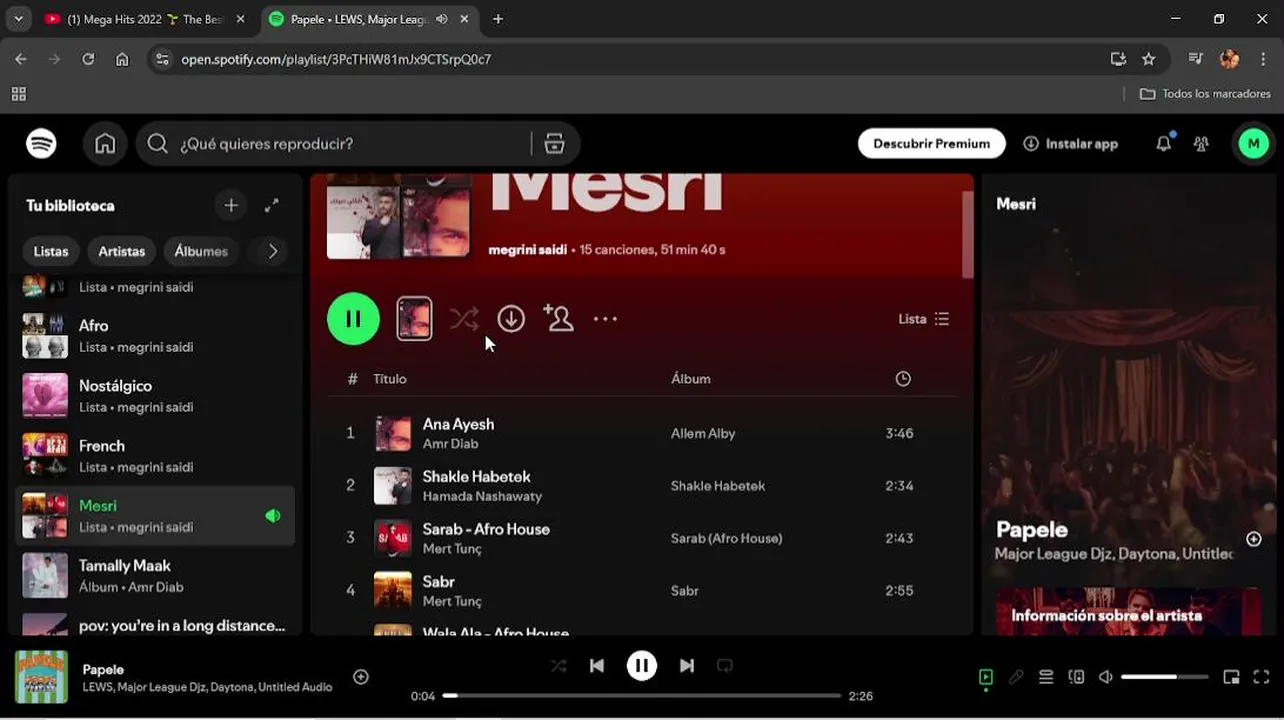Click the playlist preview thumbnail button
The width and height of the screenshot is (1284, 720).
point(414,319)
